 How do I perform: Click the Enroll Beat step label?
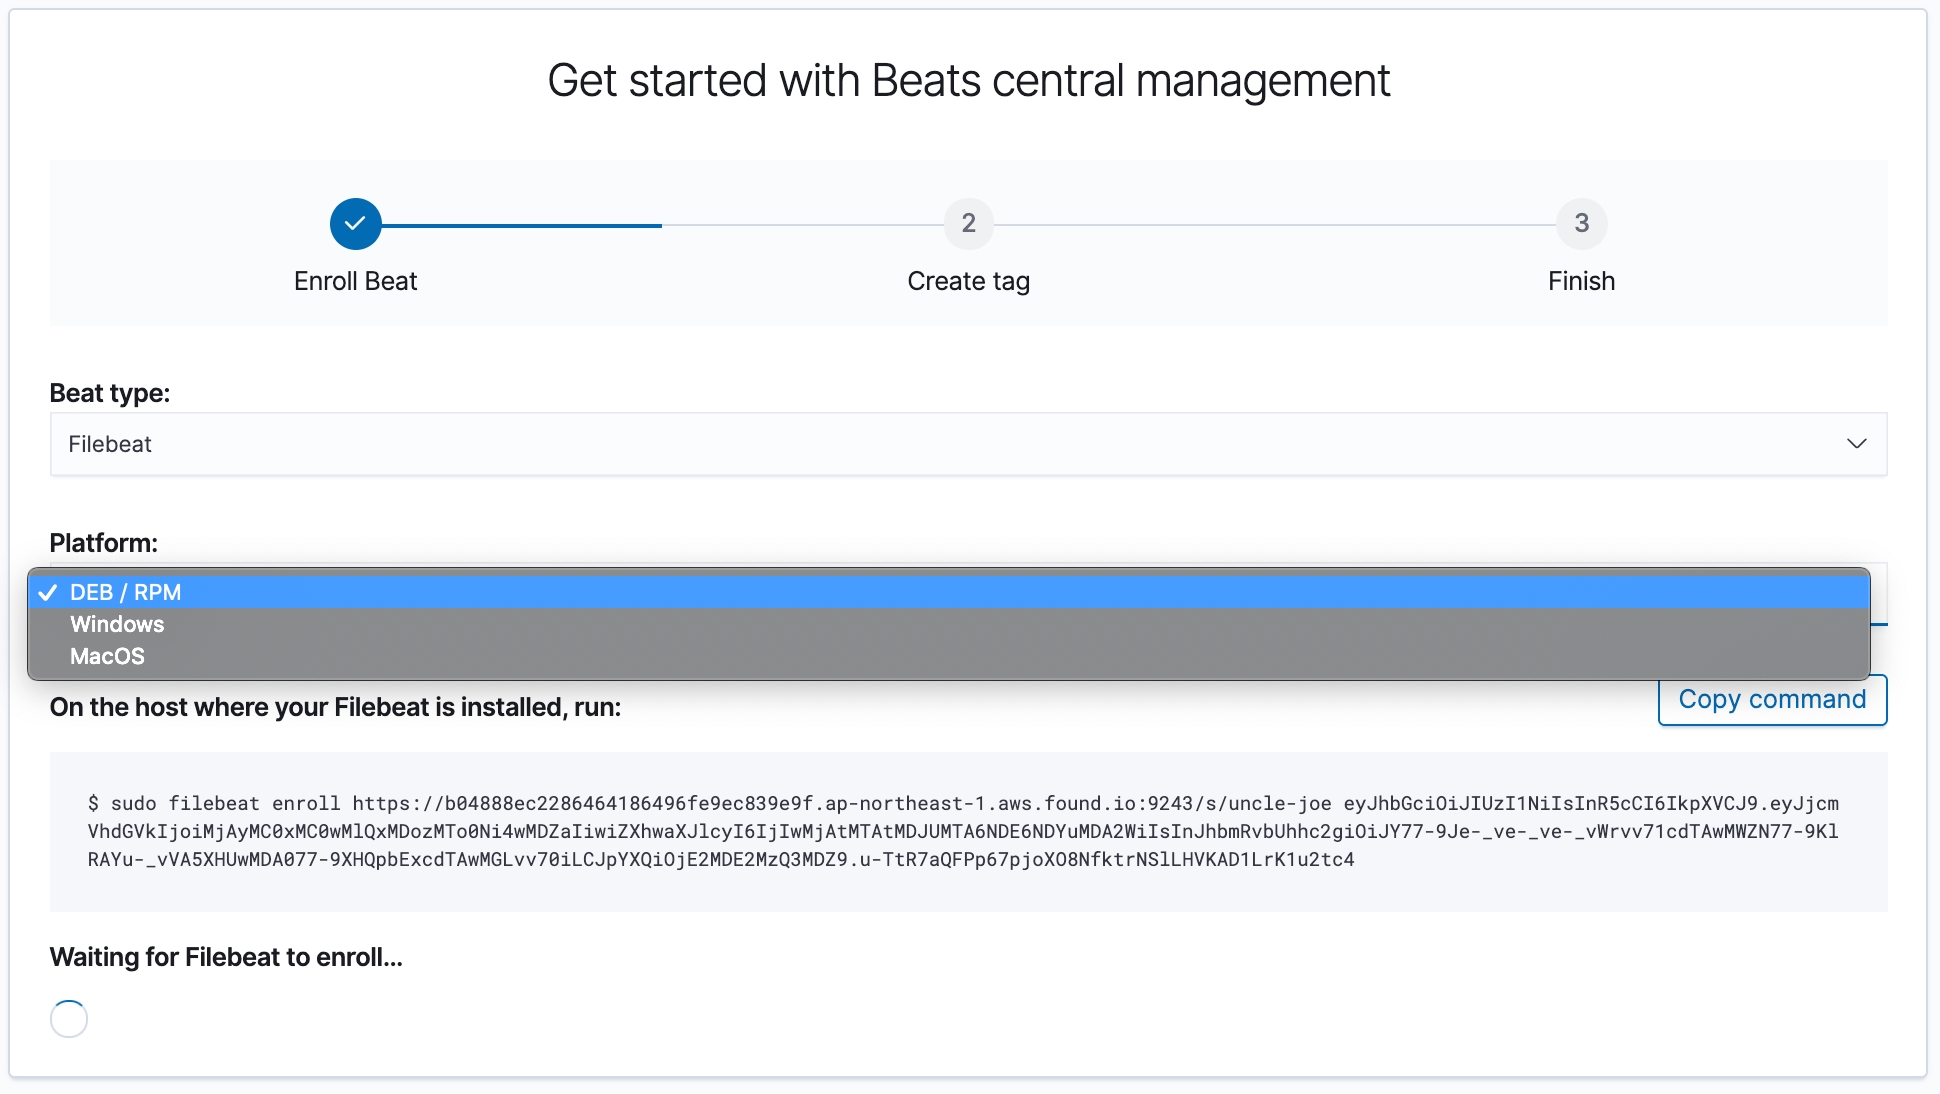355,281
